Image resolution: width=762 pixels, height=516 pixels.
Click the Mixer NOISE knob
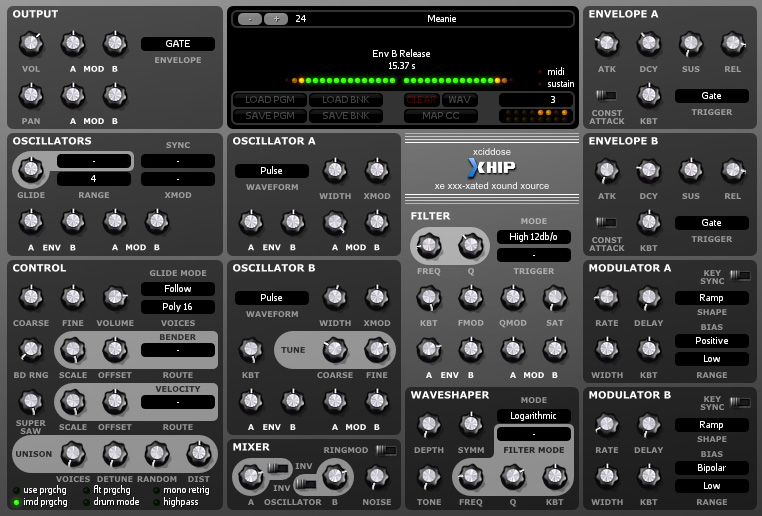[377, 477]
